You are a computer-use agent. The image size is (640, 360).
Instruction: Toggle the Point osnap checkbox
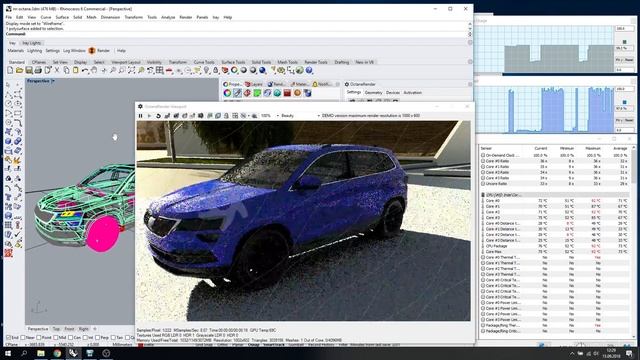click(39, 338)
